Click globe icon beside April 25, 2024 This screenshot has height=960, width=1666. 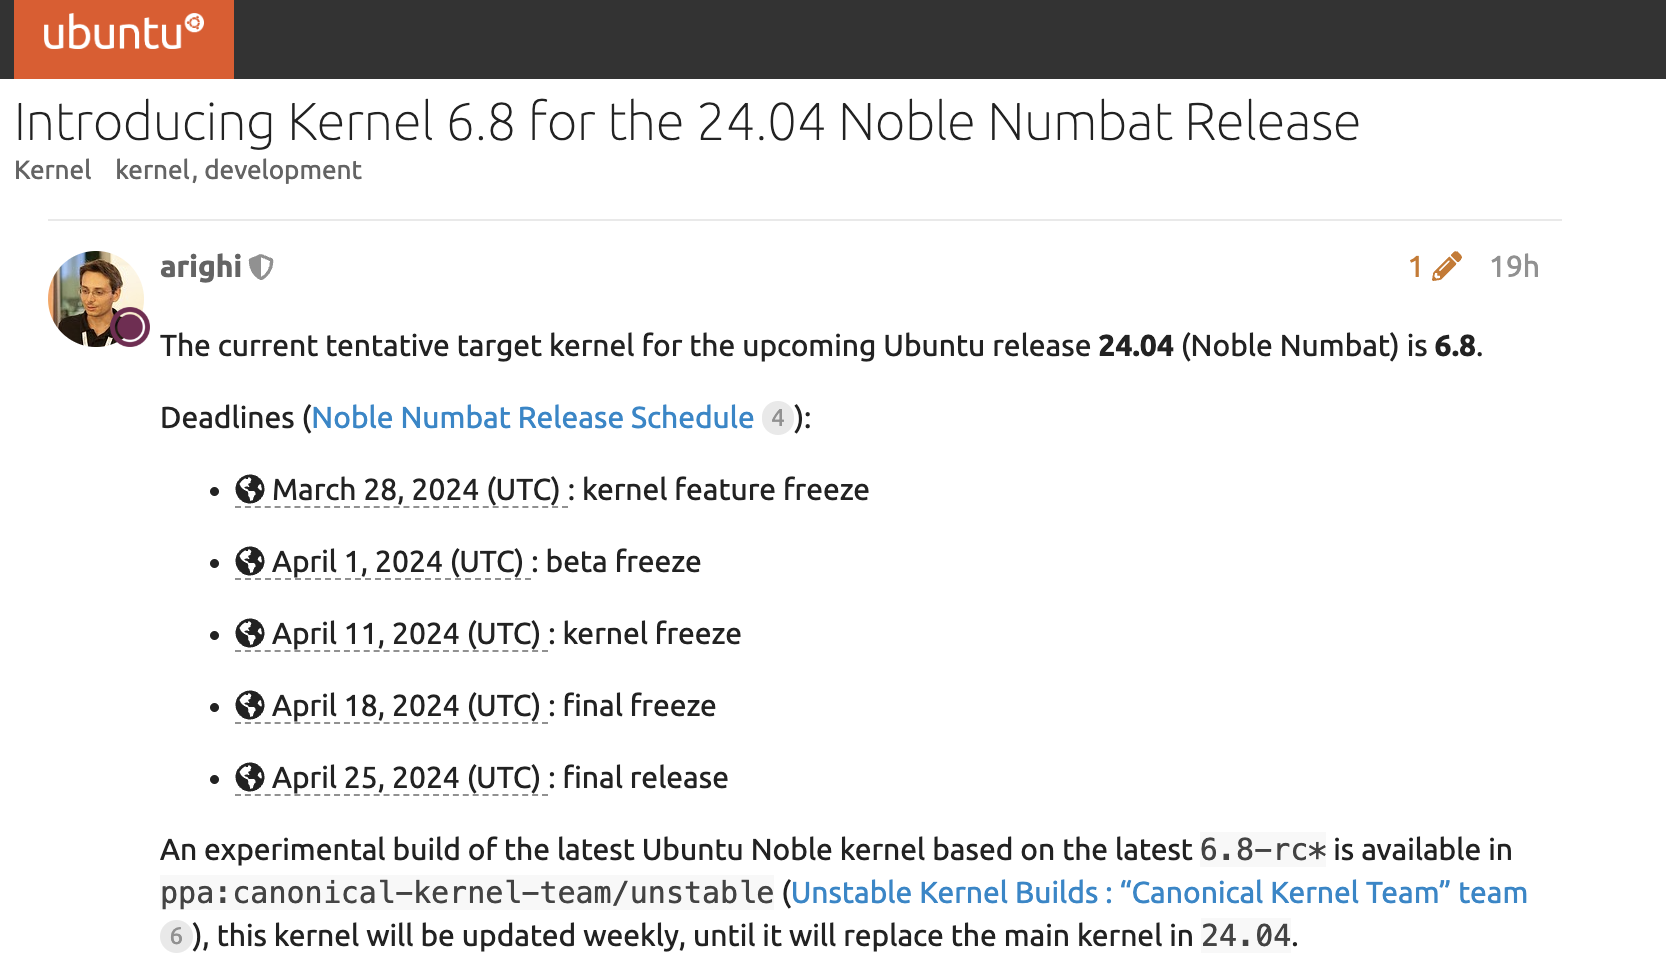click(250, 777)
